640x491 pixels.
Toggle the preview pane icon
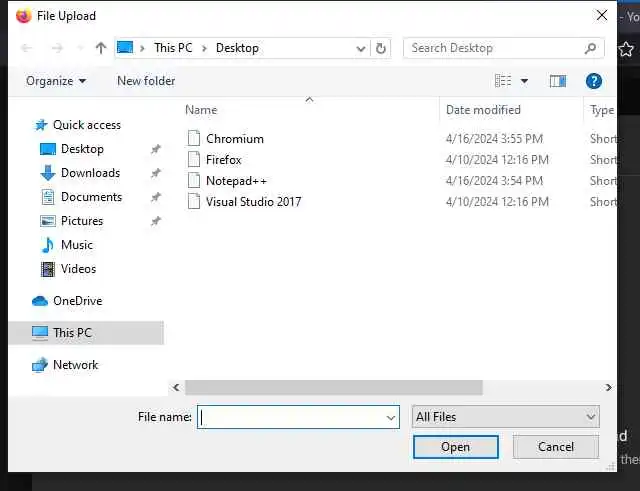click(x=558, y=81)
